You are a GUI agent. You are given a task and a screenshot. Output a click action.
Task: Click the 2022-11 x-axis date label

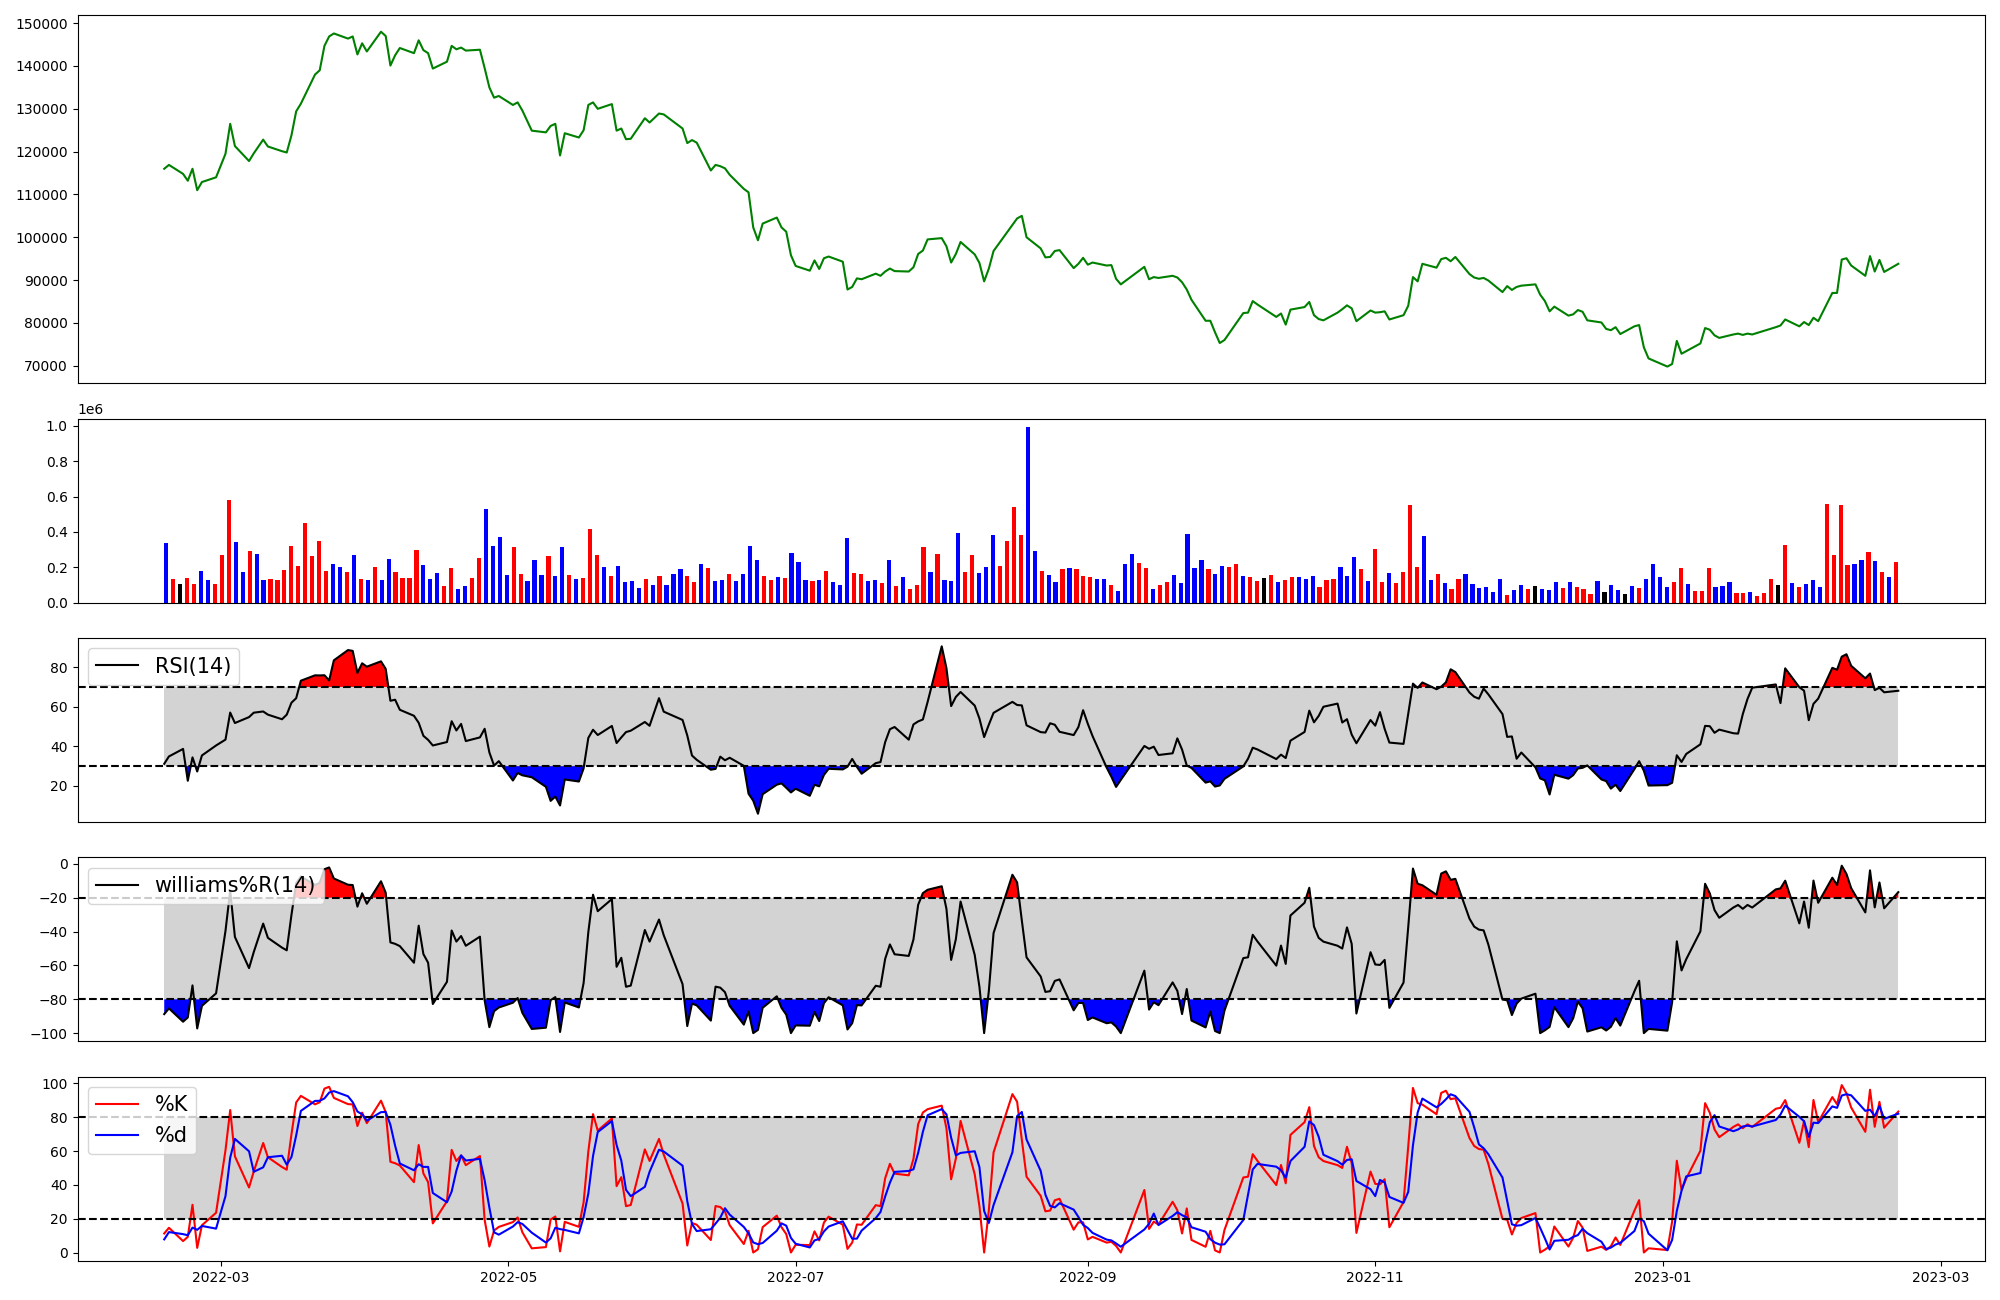(1375, 1277)
